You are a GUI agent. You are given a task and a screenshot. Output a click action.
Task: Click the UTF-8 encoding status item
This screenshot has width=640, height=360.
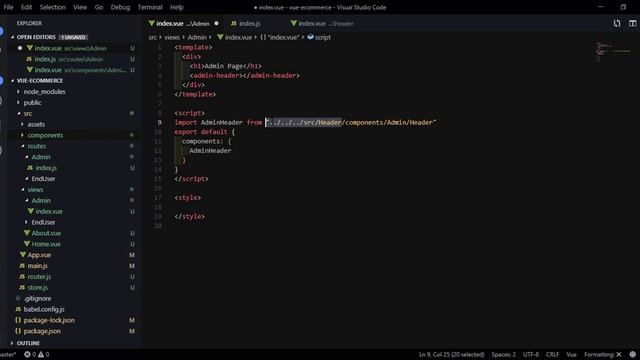[531, 354]
